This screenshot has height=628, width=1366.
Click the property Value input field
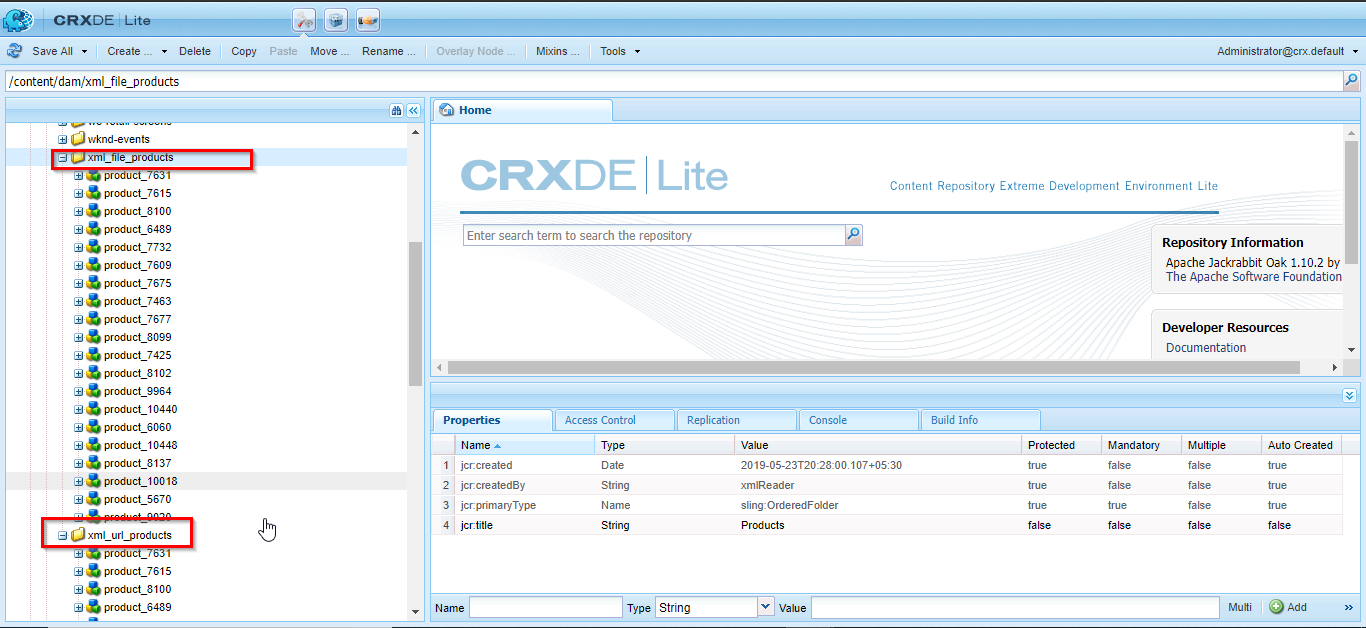[x=1016, y=607]
